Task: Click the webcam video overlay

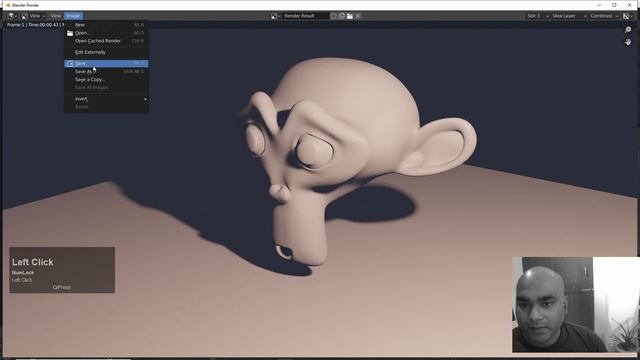Action: 576,304
